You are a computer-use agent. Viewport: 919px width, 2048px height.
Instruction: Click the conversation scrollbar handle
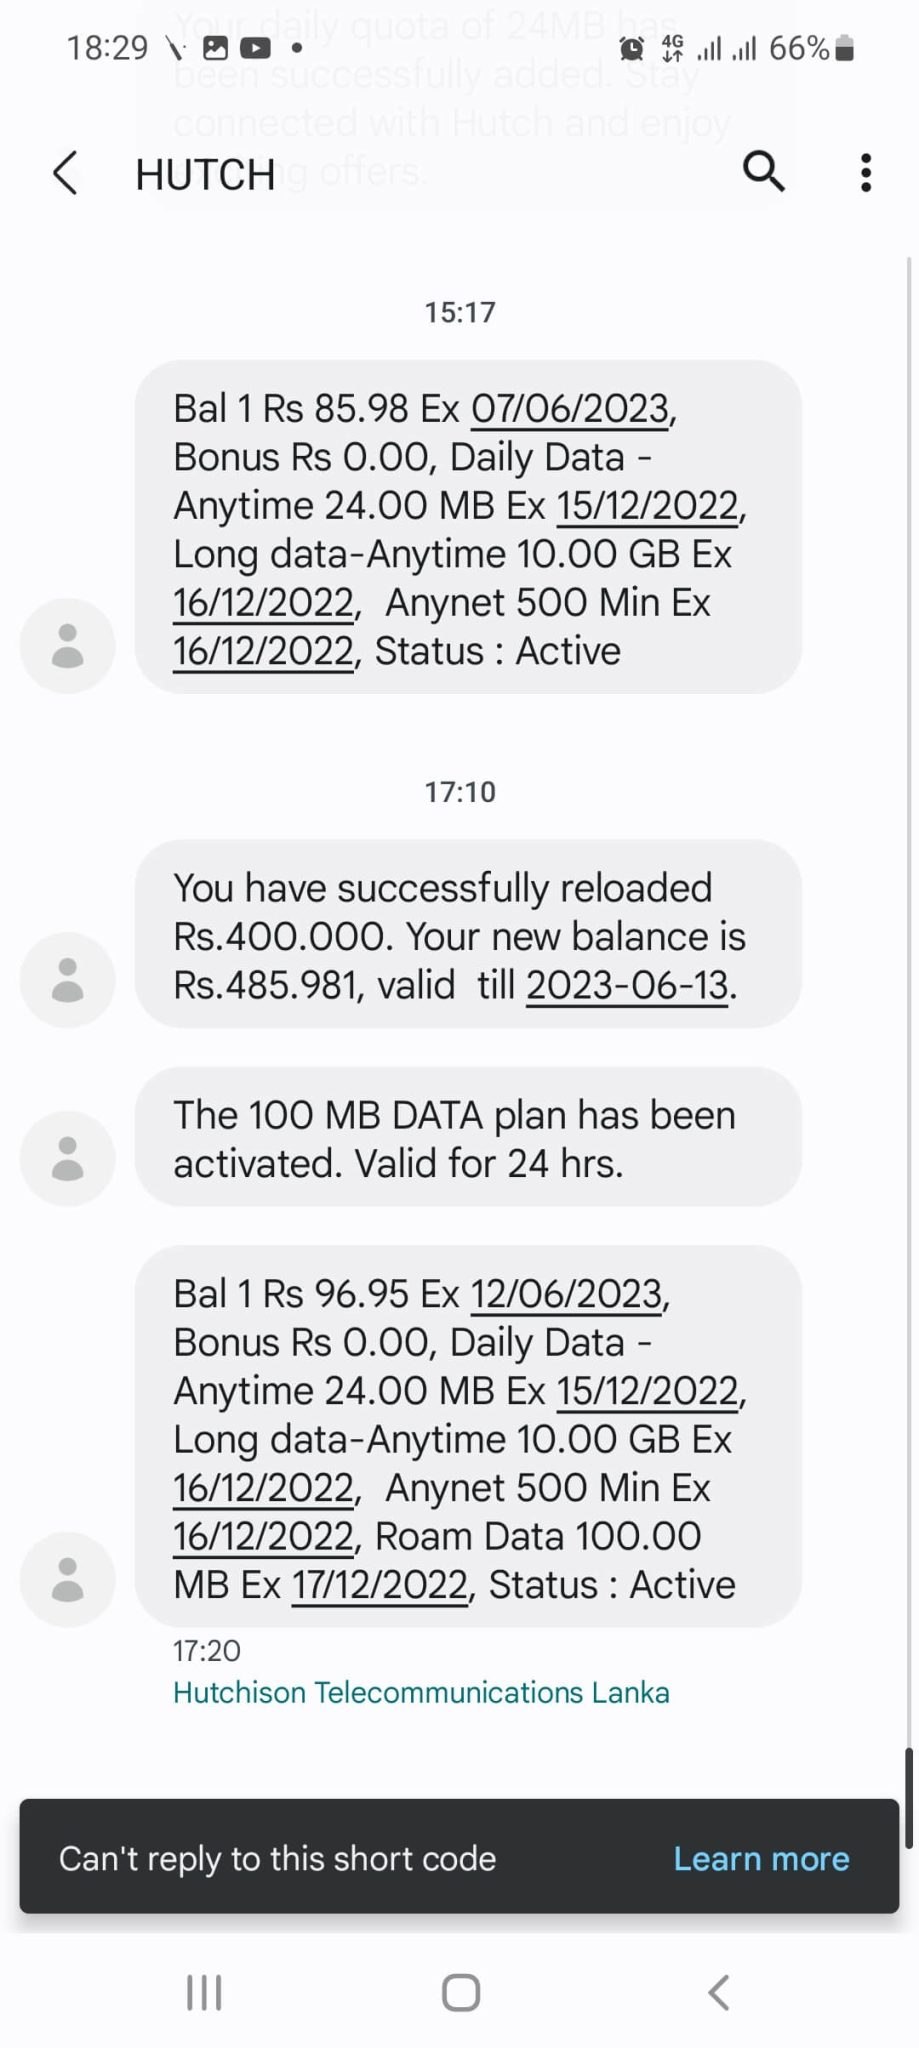click(x=909, y=1798)
